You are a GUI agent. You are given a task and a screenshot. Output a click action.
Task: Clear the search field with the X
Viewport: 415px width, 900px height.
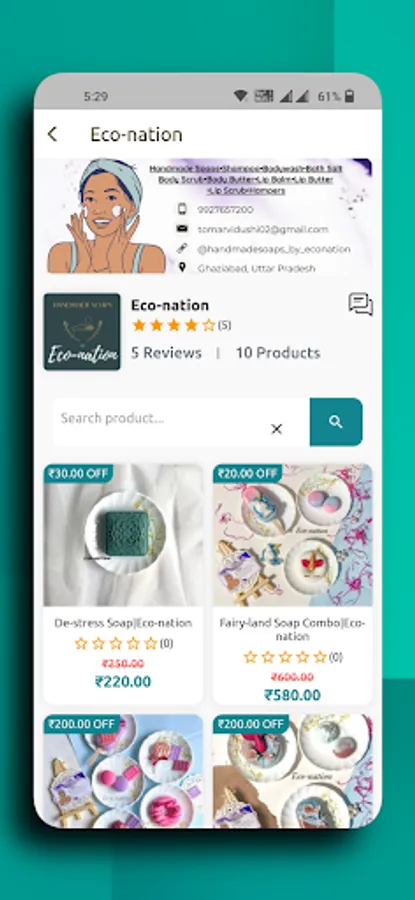click(x=276, y=429)
